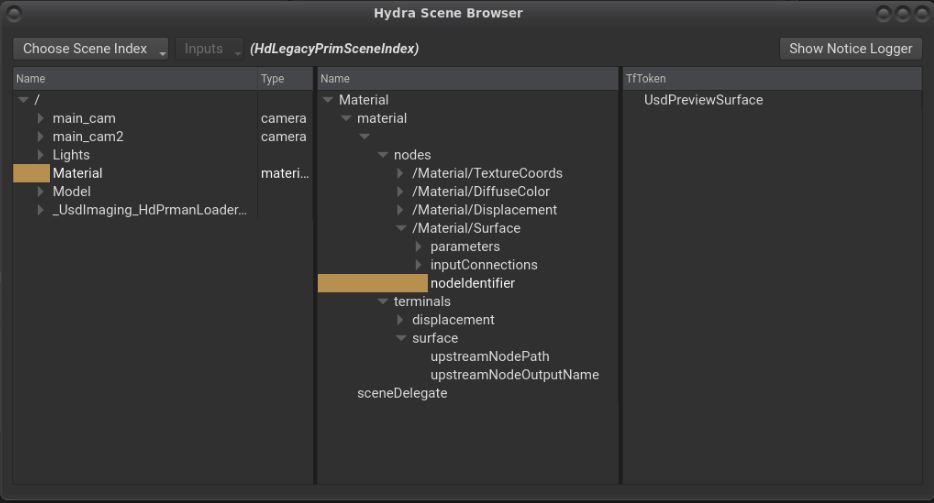Expand the Lights prim arrow

(x=41, y=155)
